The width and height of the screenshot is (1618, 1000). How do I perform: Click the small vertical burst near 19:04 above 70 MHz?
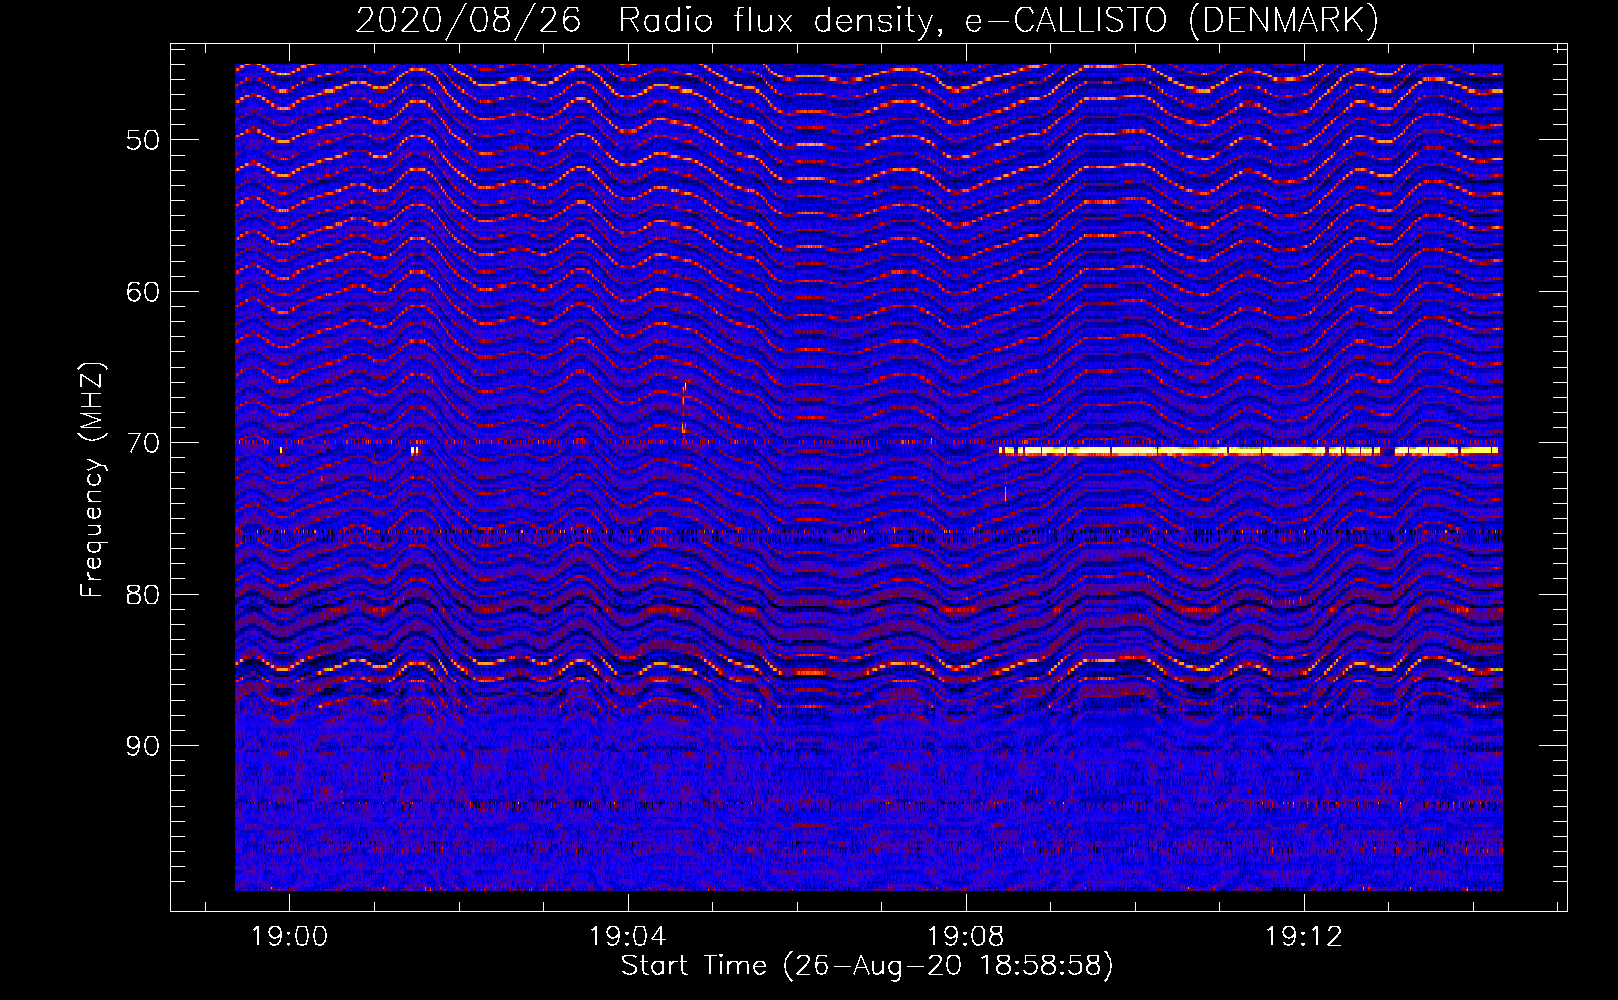point(684,408)
